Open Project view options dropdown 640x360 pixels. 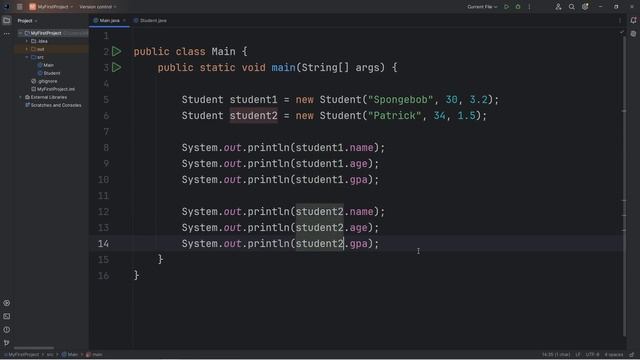click(27, 20)
